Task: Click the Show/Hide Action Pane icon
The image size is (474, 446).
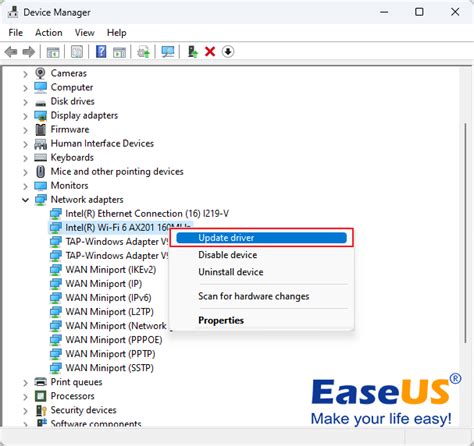Action: [119, 52]
